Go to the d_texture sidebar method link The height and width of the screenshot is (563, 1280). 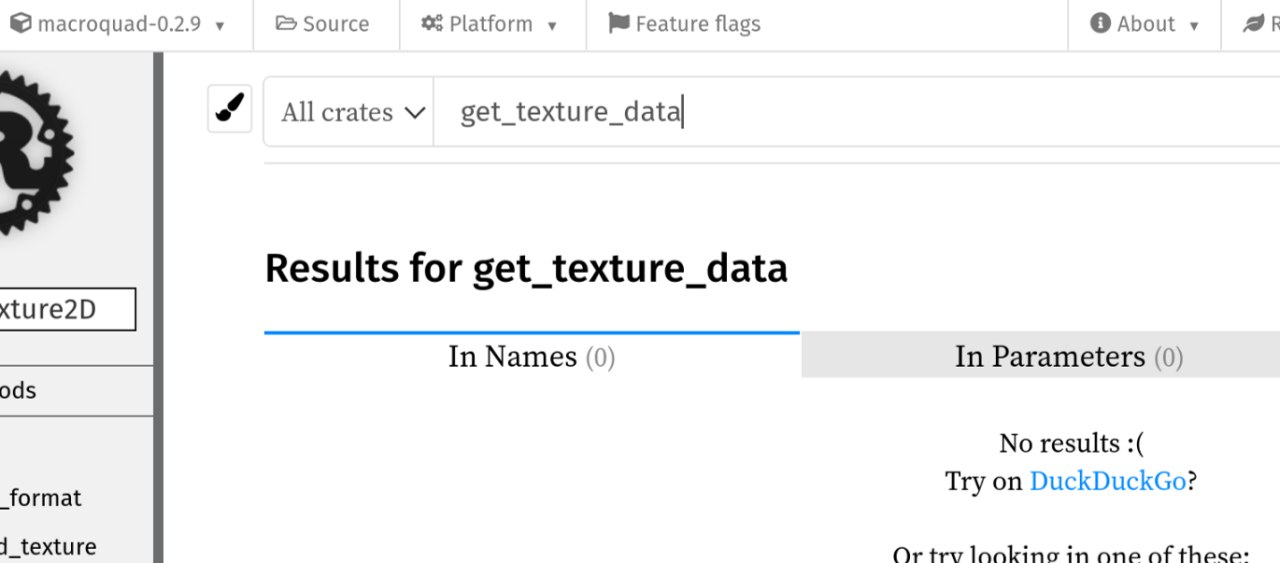[x=49, y=546]
